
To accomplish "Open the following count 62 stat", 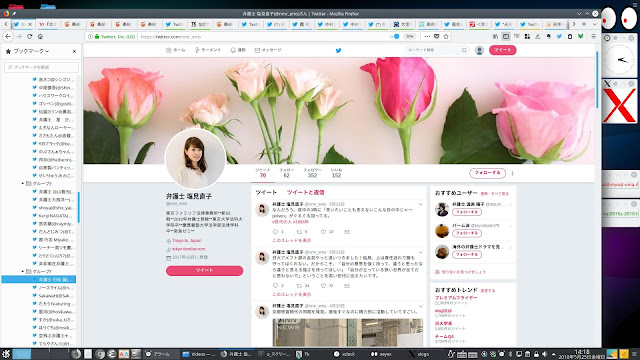I will pyautogui.click(x=287, y=173).
